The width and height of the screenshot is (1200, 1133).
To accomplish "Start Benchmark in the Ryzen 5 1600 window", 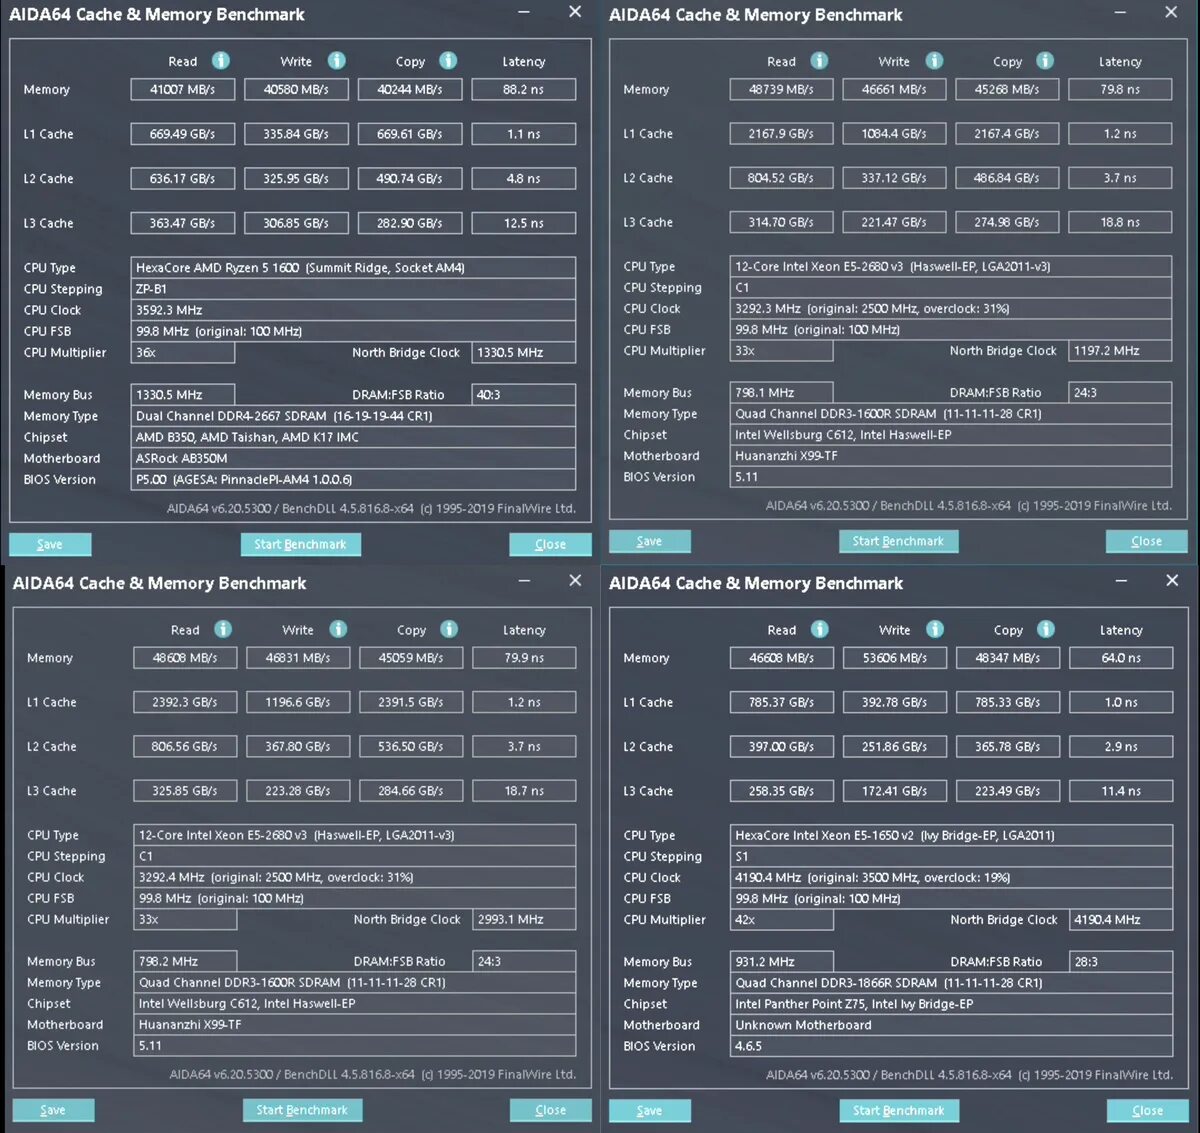I will click(300, 544).
